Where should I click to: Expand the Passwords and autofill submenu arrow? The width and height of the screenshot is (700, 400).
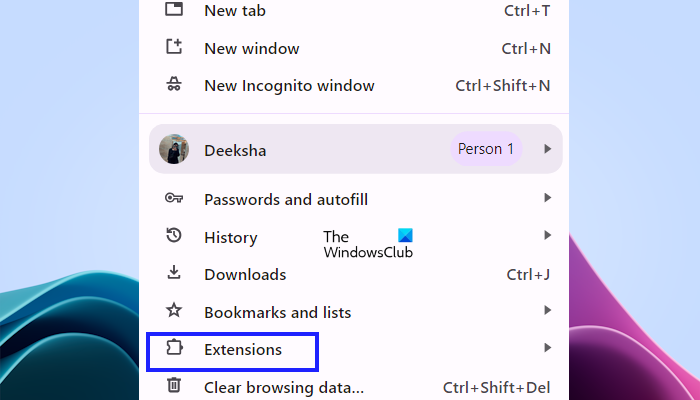[x=547, y=198]
